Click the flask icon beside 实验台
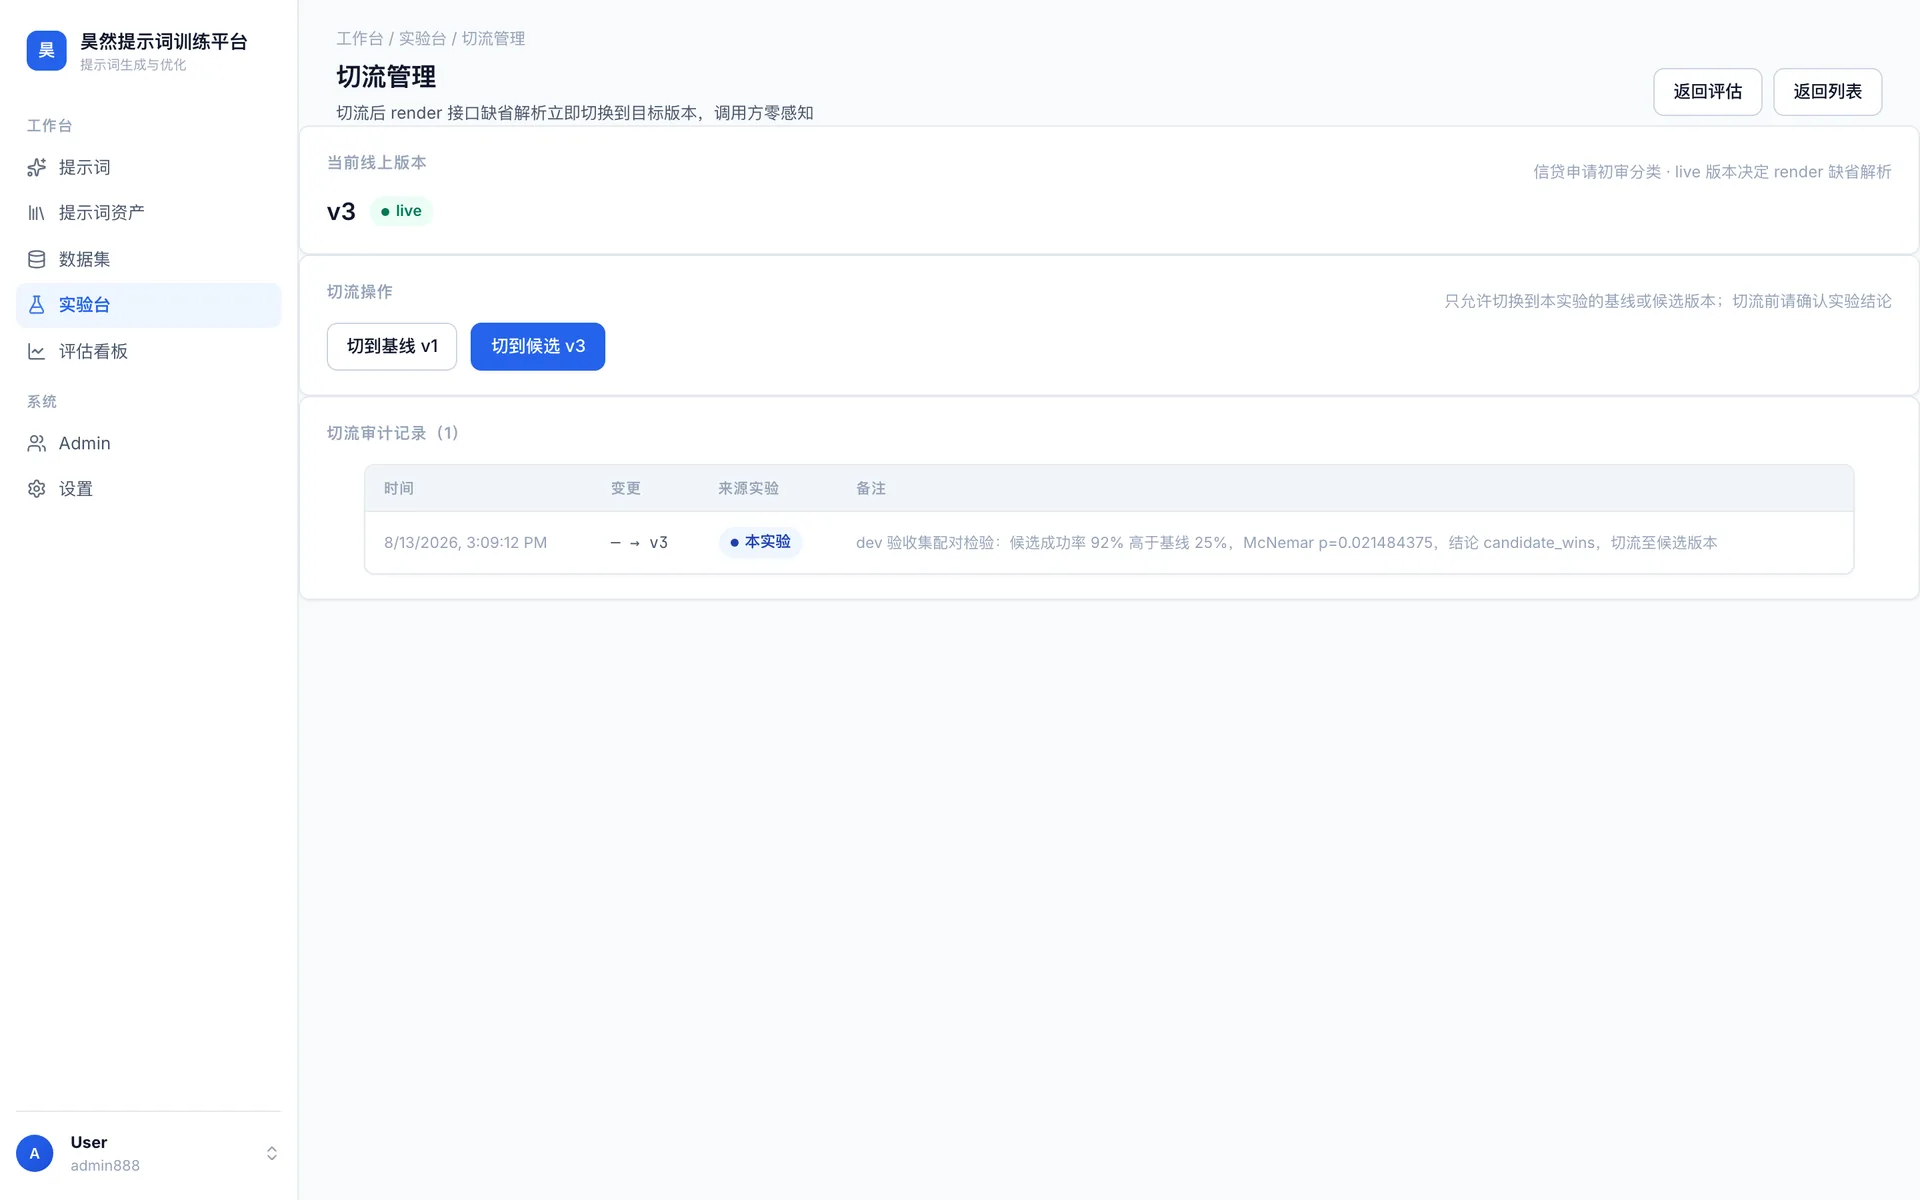Screen dimensions: 1920x1200 37,305
